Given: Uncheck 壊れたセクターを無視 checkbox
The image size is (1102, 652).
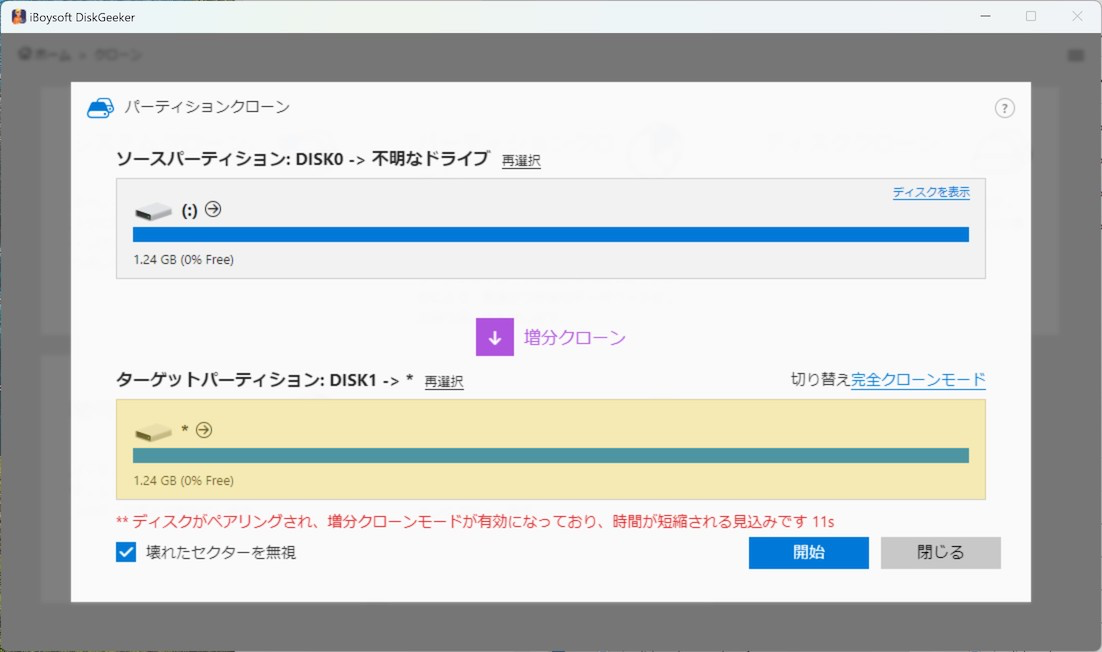Looking at the screenshot, I should (126, 552).
